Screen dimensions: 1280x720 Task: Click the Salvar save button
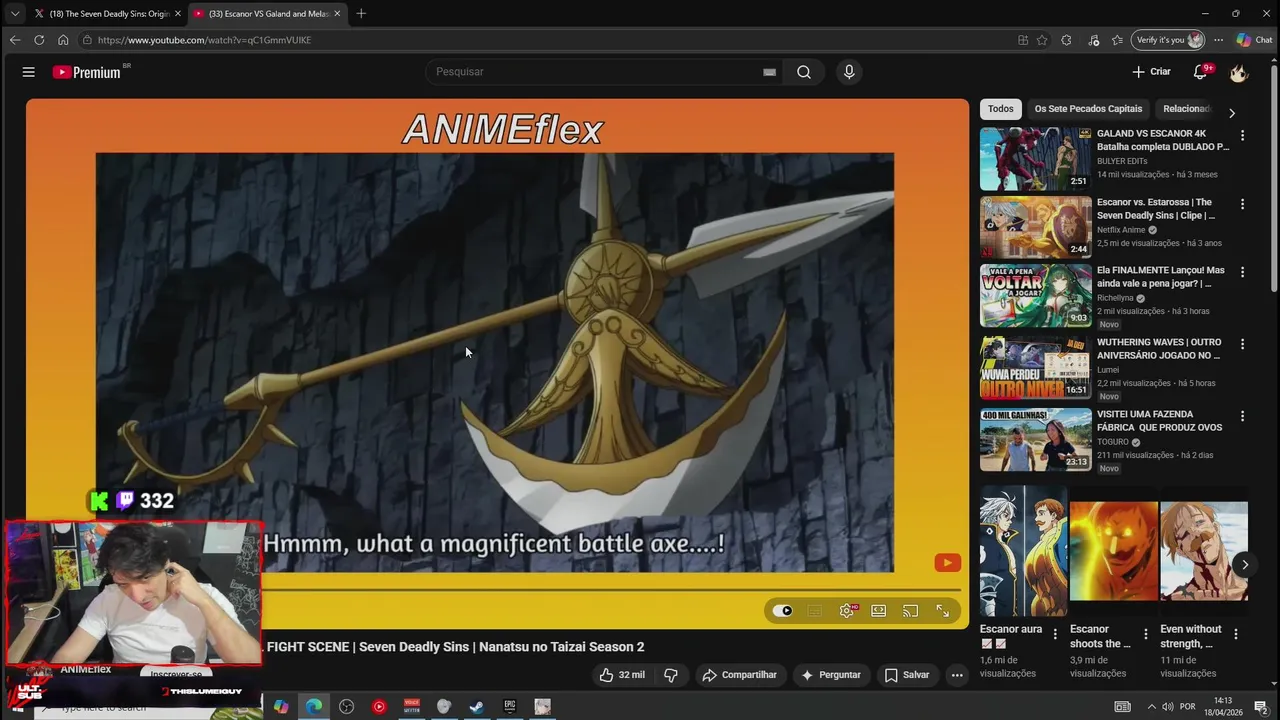907,675
